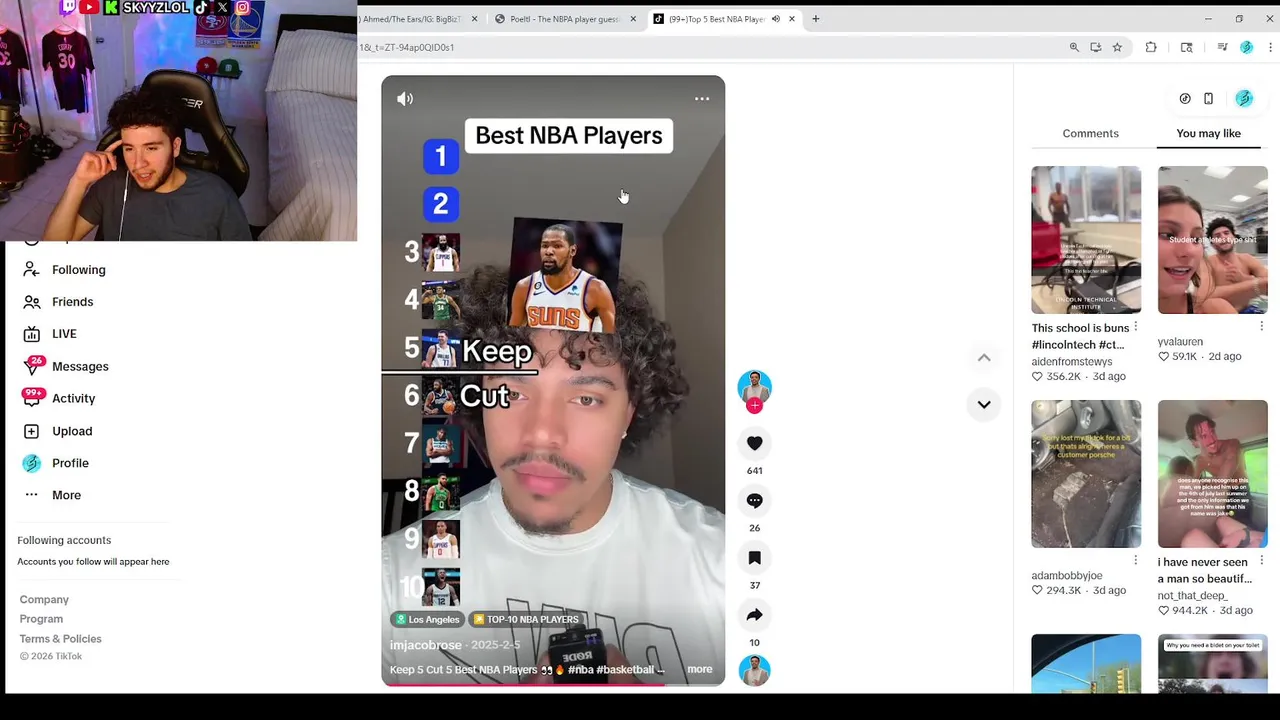Open LIVE in the sidebar
This screenshot has width=1280, height=720.
click(x=64, y=334)
